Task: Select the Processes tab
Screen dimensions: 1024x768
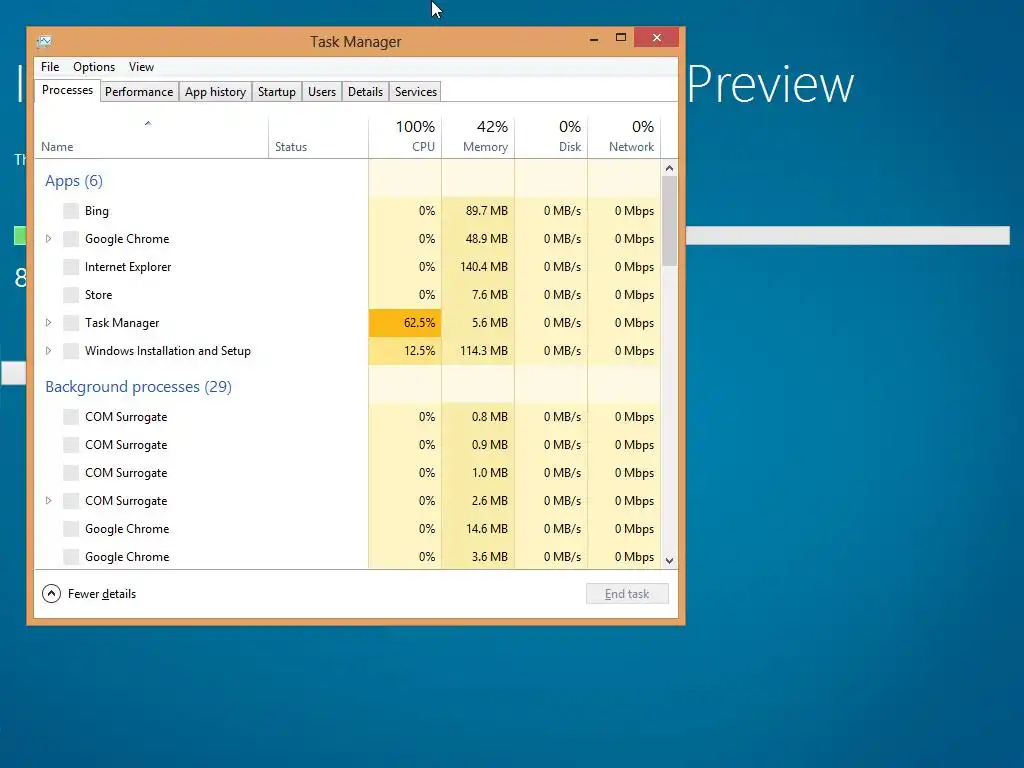Action: pyautogui.click(x=67, y=90)
